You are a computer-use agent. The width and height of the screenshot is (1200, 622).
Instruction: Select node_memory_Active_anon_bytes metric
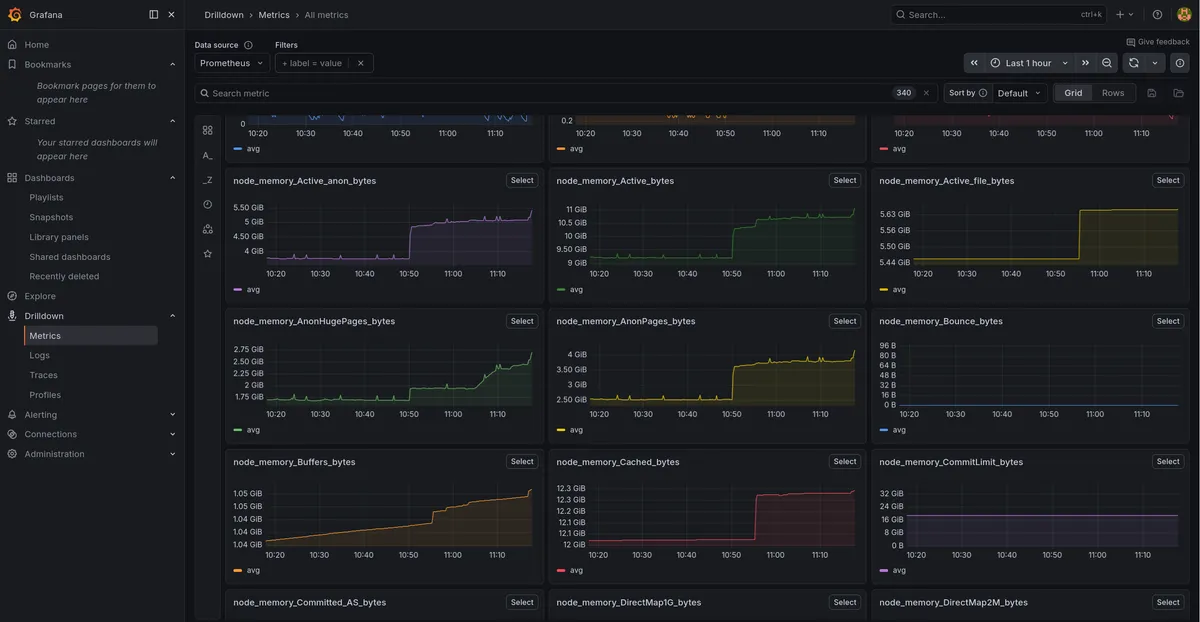(x=522, y=181)
